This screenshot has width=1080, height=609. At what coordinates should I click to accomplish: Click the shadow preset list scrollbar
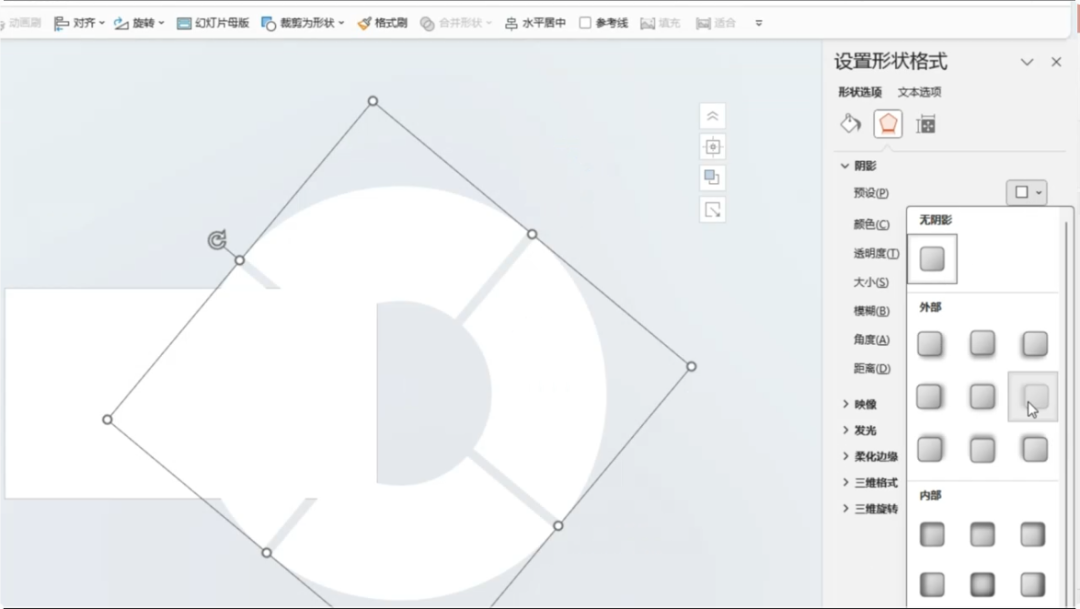(x=1066, y=413)
